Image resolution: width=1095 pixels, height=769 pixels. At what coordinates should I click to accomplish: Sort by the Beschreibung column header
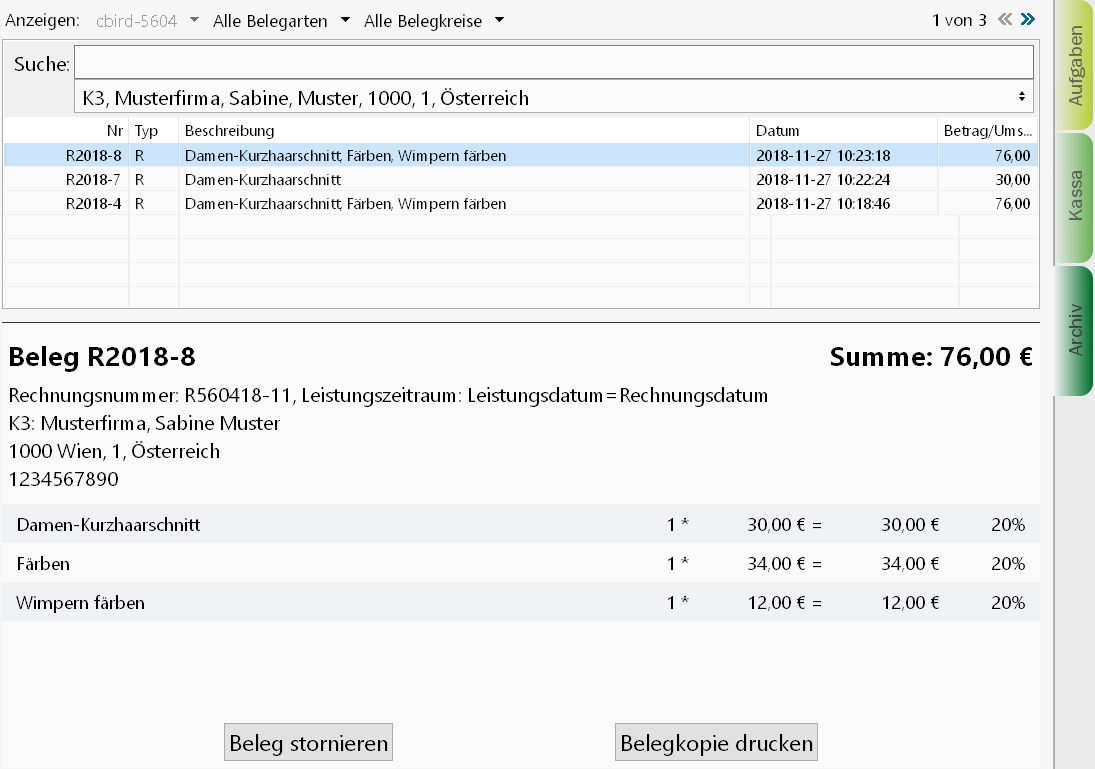(x=463, y=131)
